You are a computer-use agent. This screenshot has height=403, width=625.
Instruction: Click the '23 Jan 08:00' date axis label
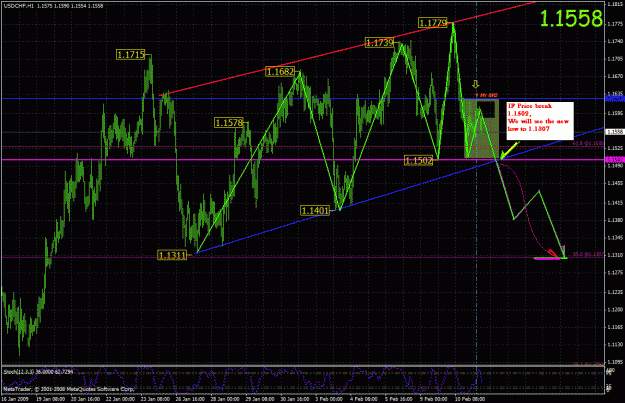coord(155,399)
